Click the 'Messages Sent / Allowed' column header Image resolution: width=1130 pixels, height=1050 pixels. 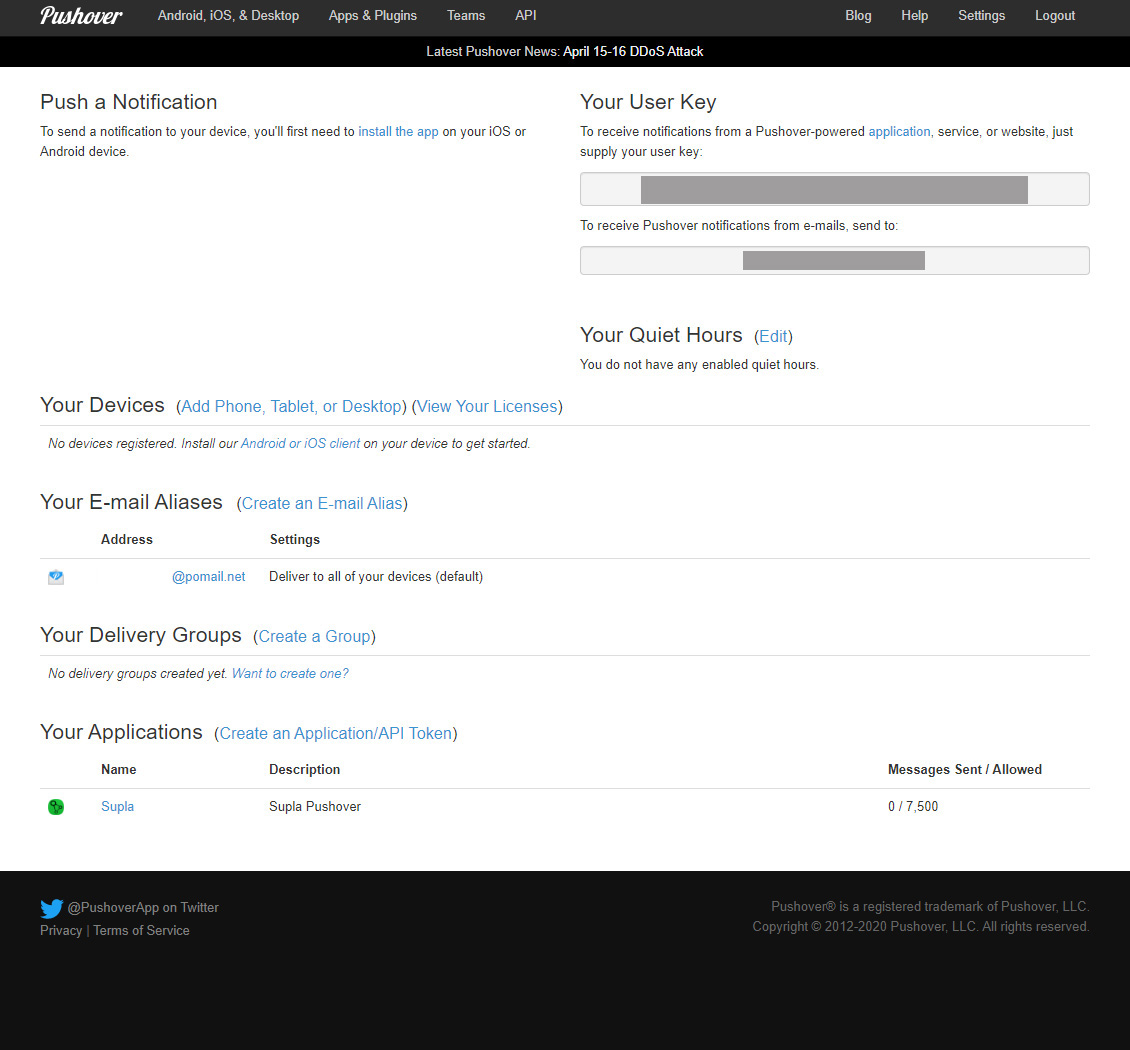click(x=965, y=769)
